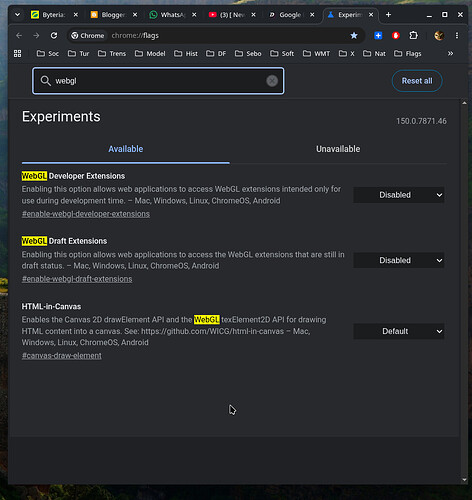The image size is (472, 500).
Task: Expand WebGL Developer Extensions Disabled dropdown
Action: (399, 195)
